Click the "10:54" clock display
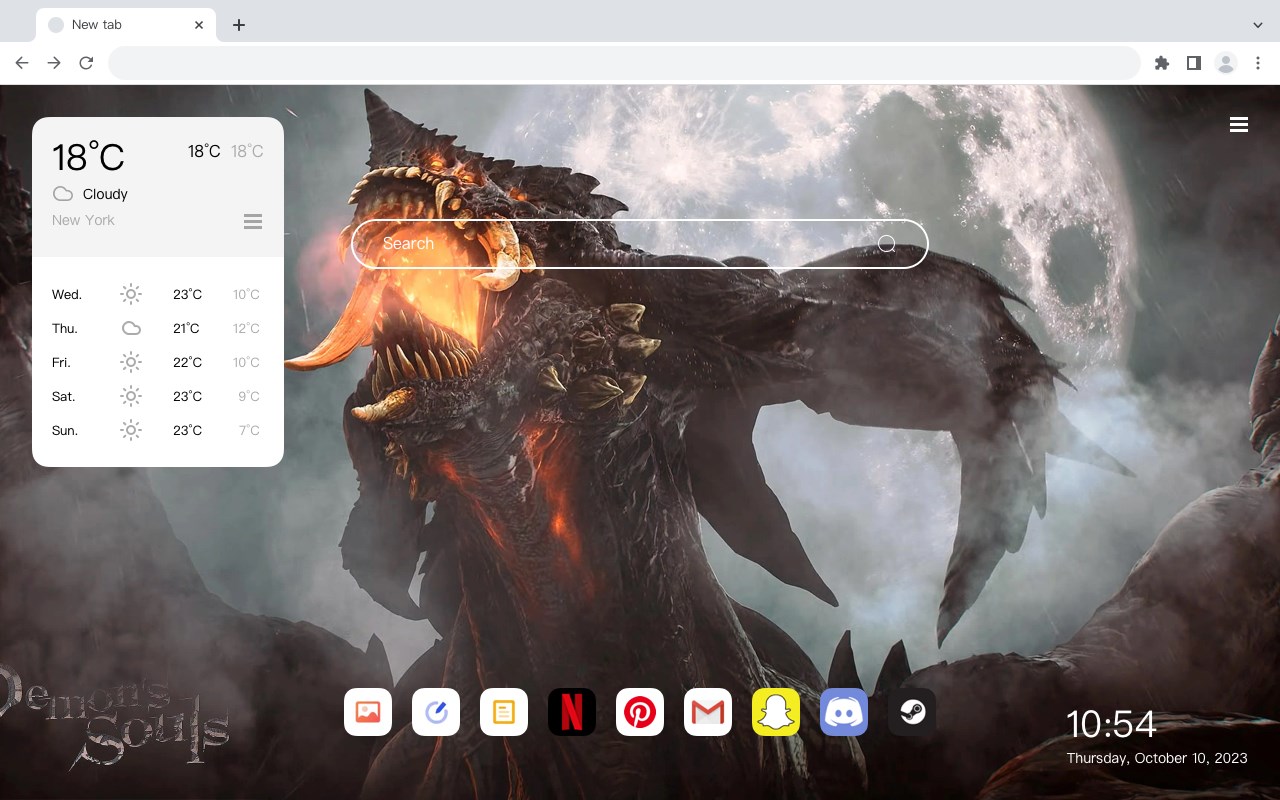The width and height of the screenshot is (1280, 800). pyautogui.click(x=1111, y=724)
